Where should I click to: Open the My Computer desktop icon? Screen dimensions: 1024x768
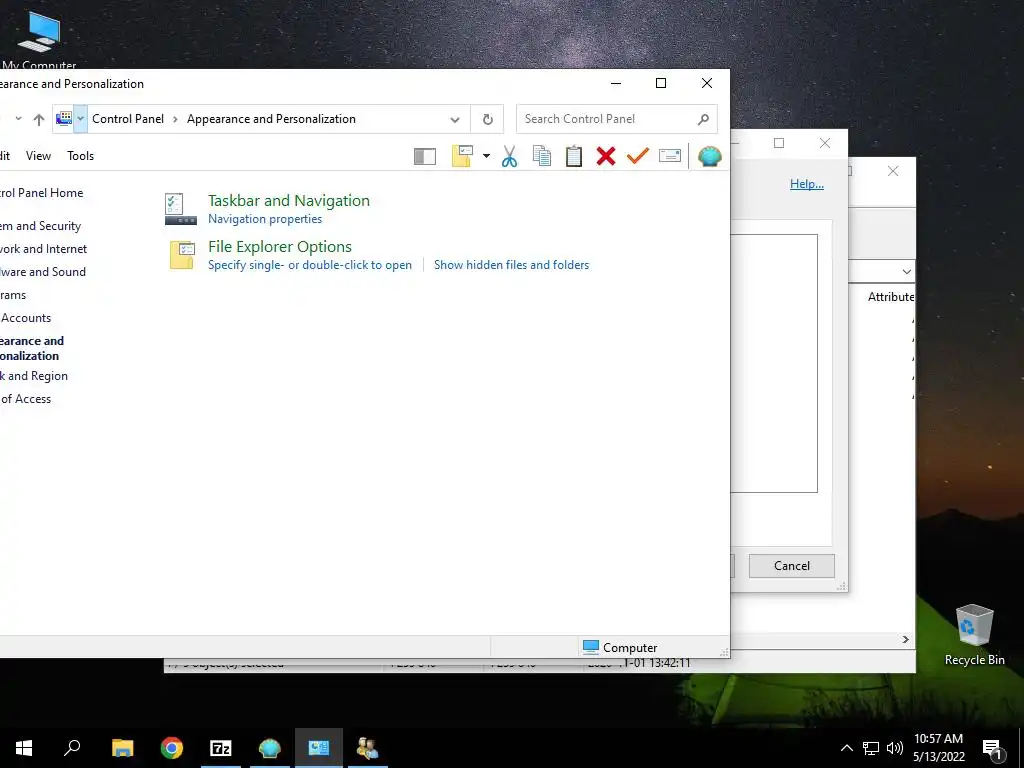(x=38, y=40)
